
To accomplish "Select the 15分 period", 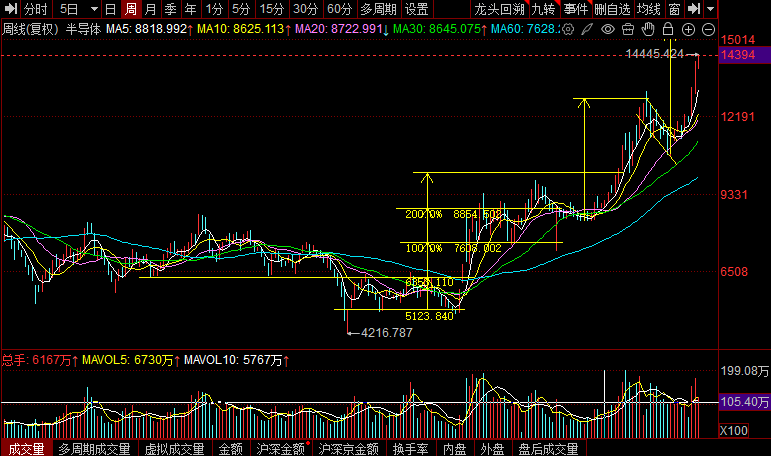I will [271, 9].
